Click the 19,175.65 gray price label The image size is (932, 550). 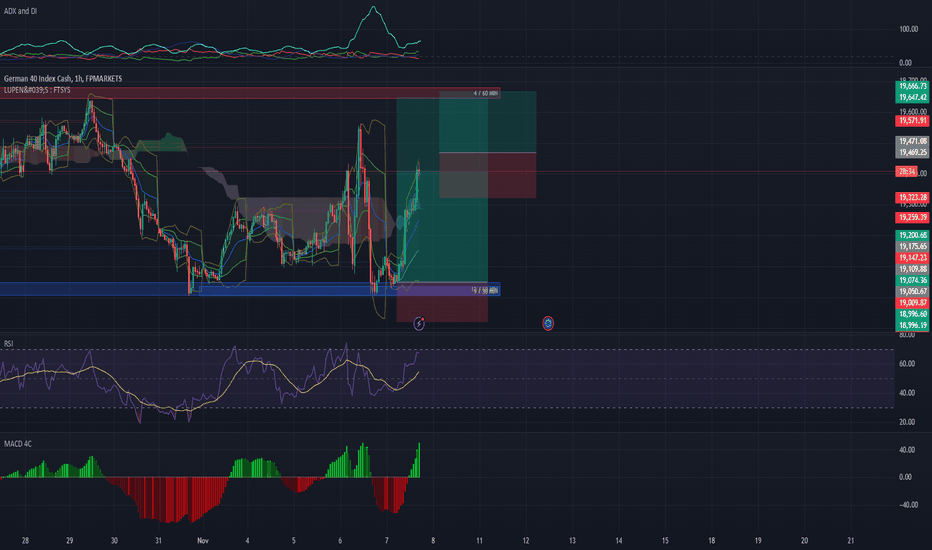click(912, 247)
